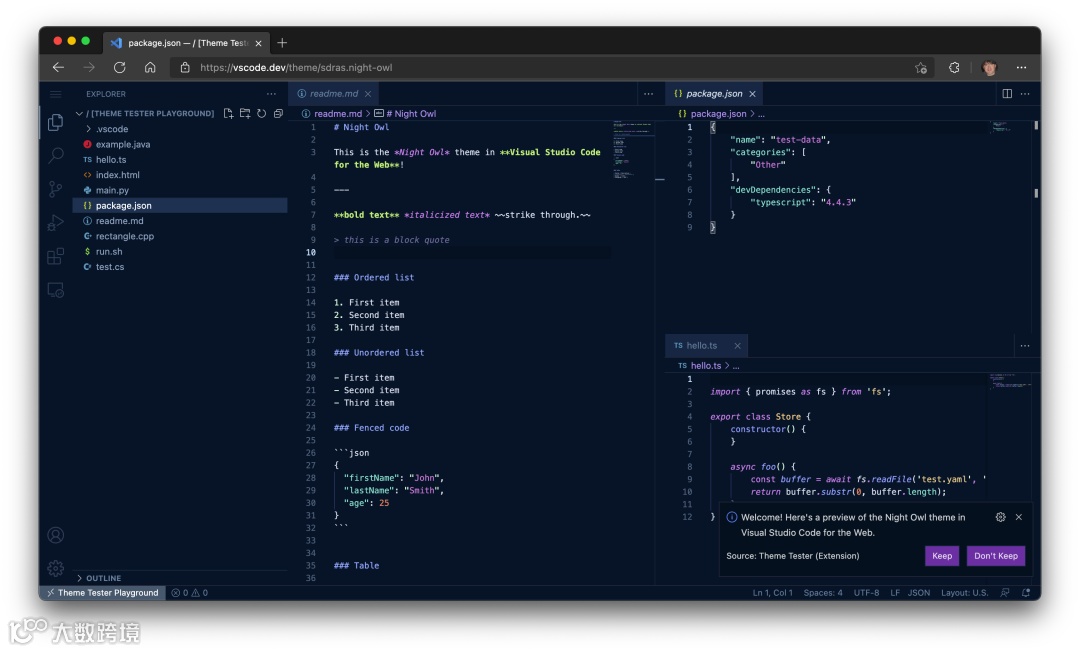Open more actions for readme.md editor group
This screenshot has width=1080, height=652.
[648, 94]
